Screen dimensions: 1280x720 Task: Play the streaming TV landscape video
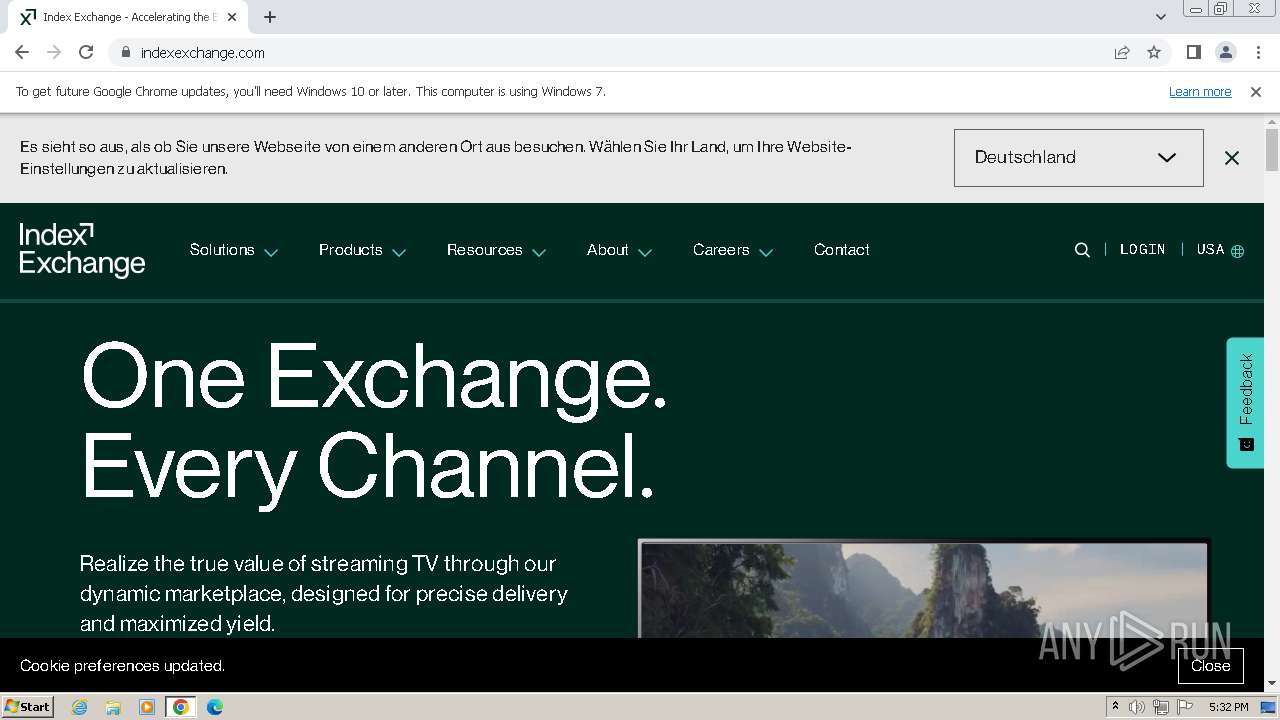tap(923, 590)
